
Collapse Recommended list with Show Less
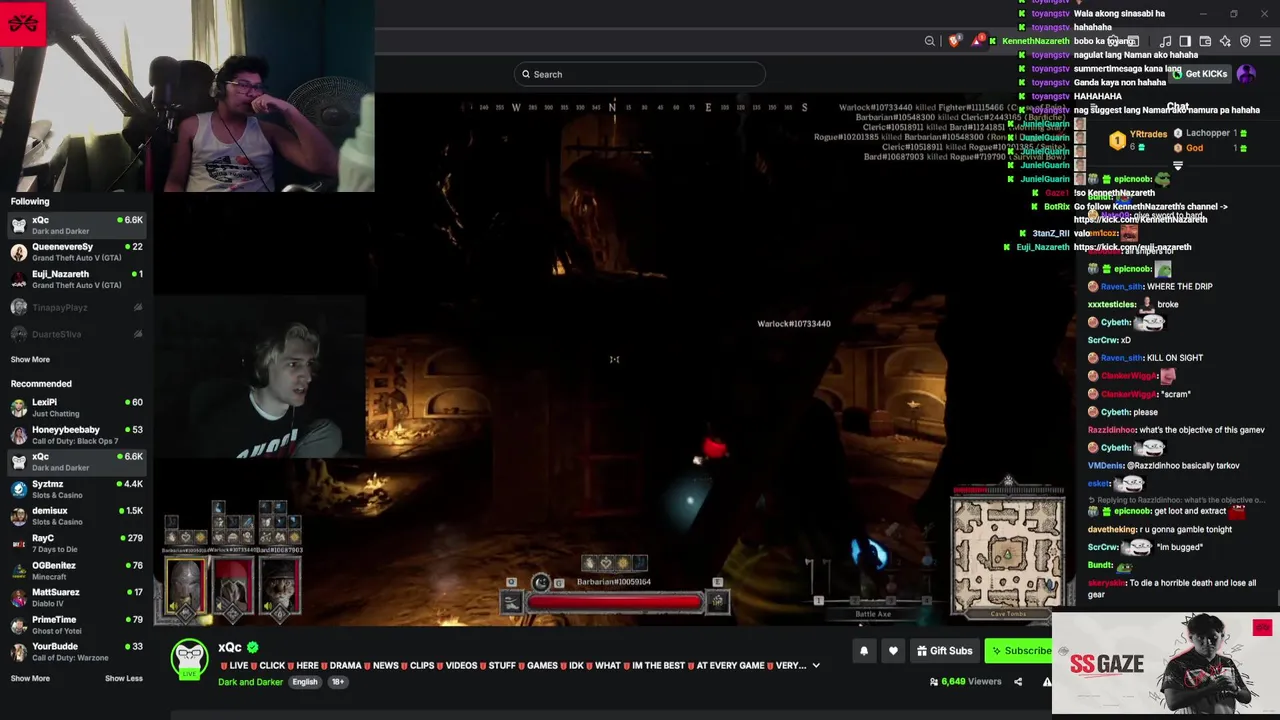click(x=124, y=678)
